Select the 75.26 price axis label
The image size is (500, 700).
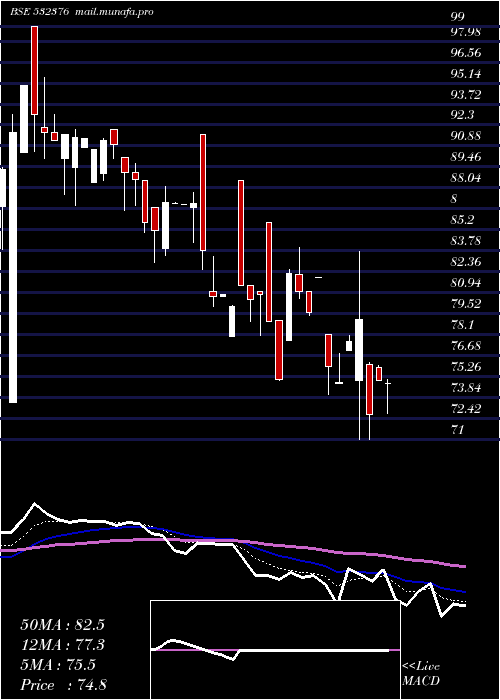[466, 367]
